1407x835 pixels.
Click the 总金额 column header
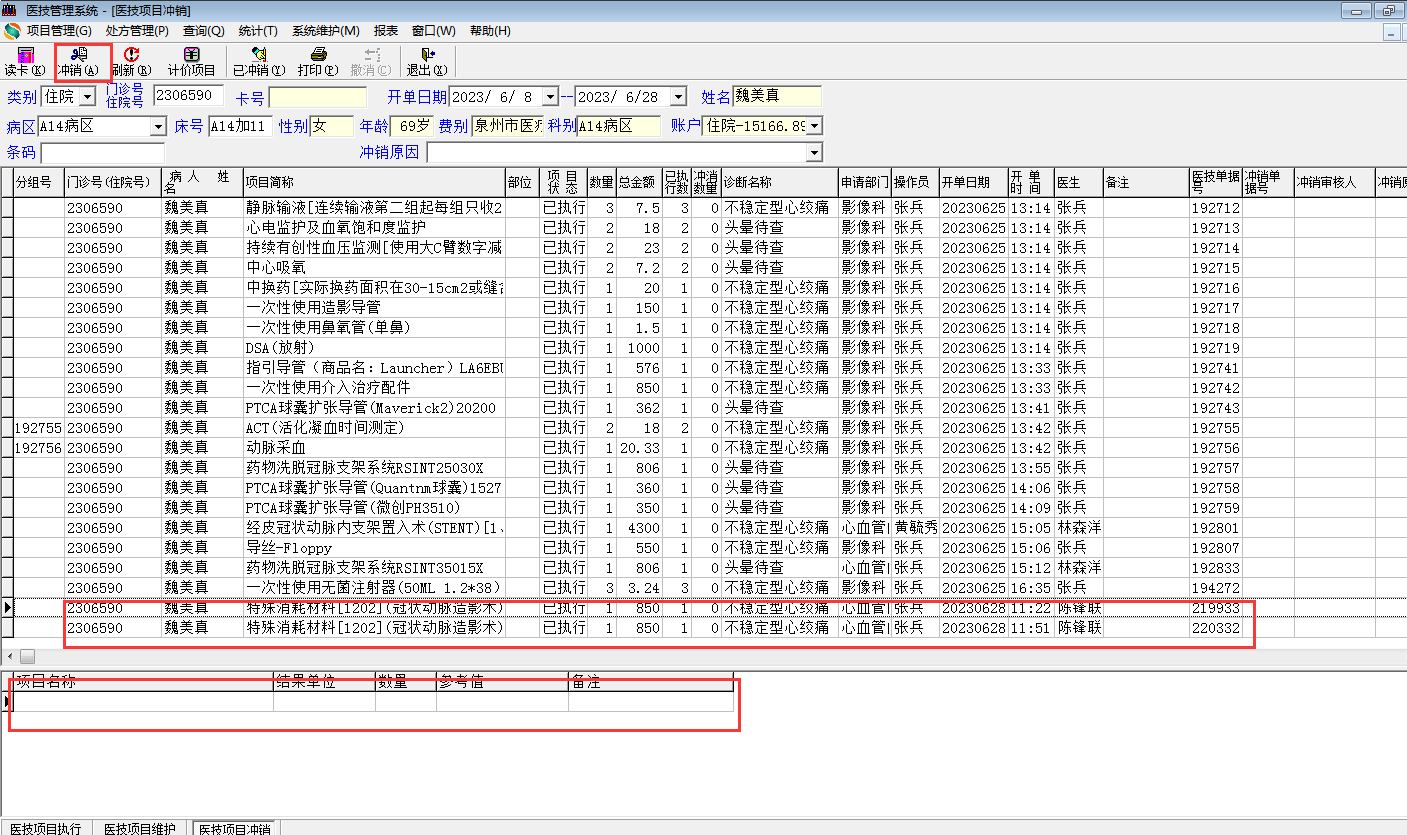(639, 183)
